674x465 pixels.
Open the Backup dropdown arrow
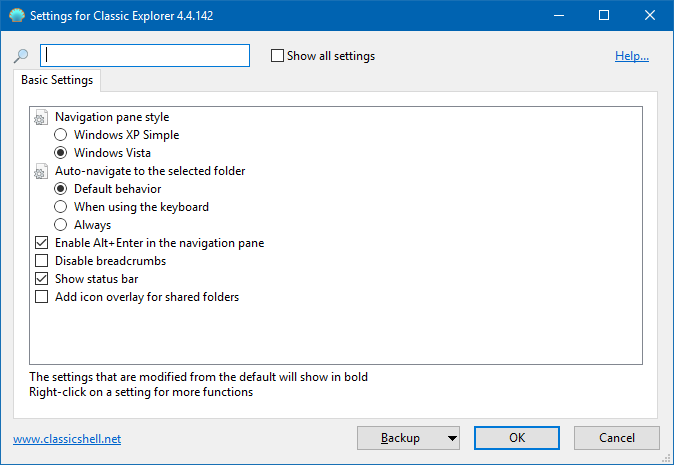coord(451,438)
